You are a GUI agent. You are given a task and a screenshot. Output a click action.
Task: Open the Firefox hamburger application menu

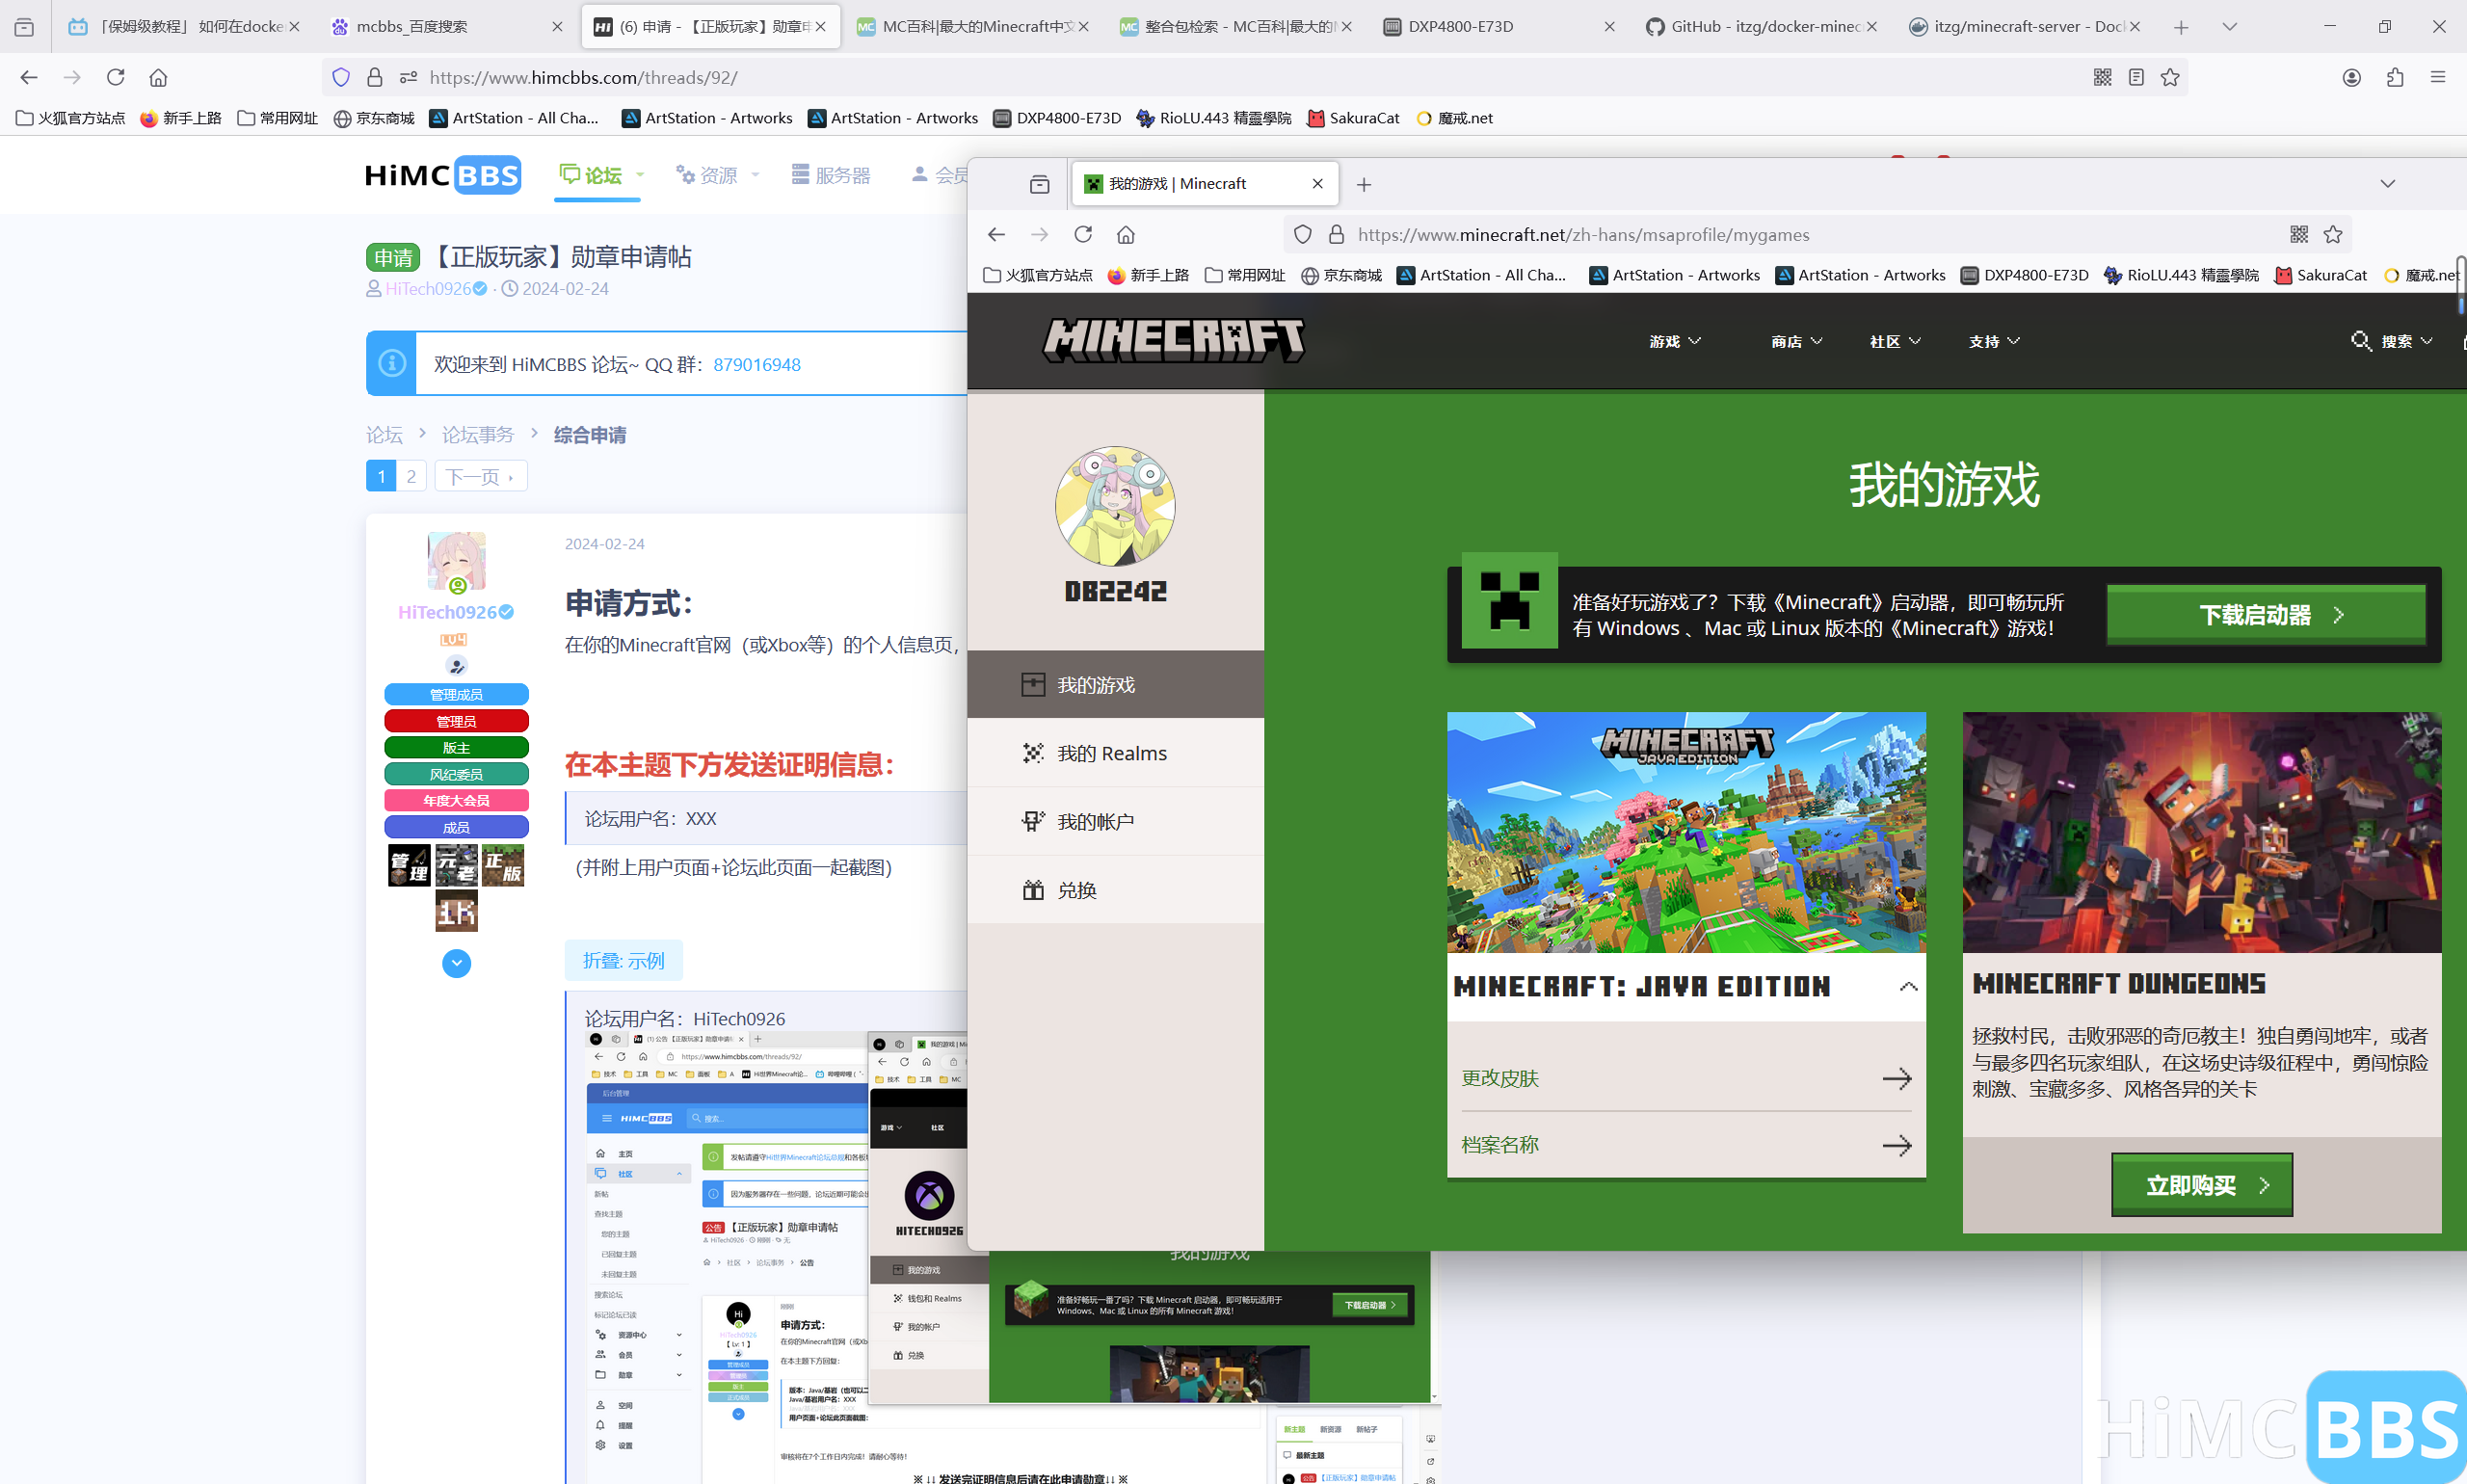click(2437, 77)
